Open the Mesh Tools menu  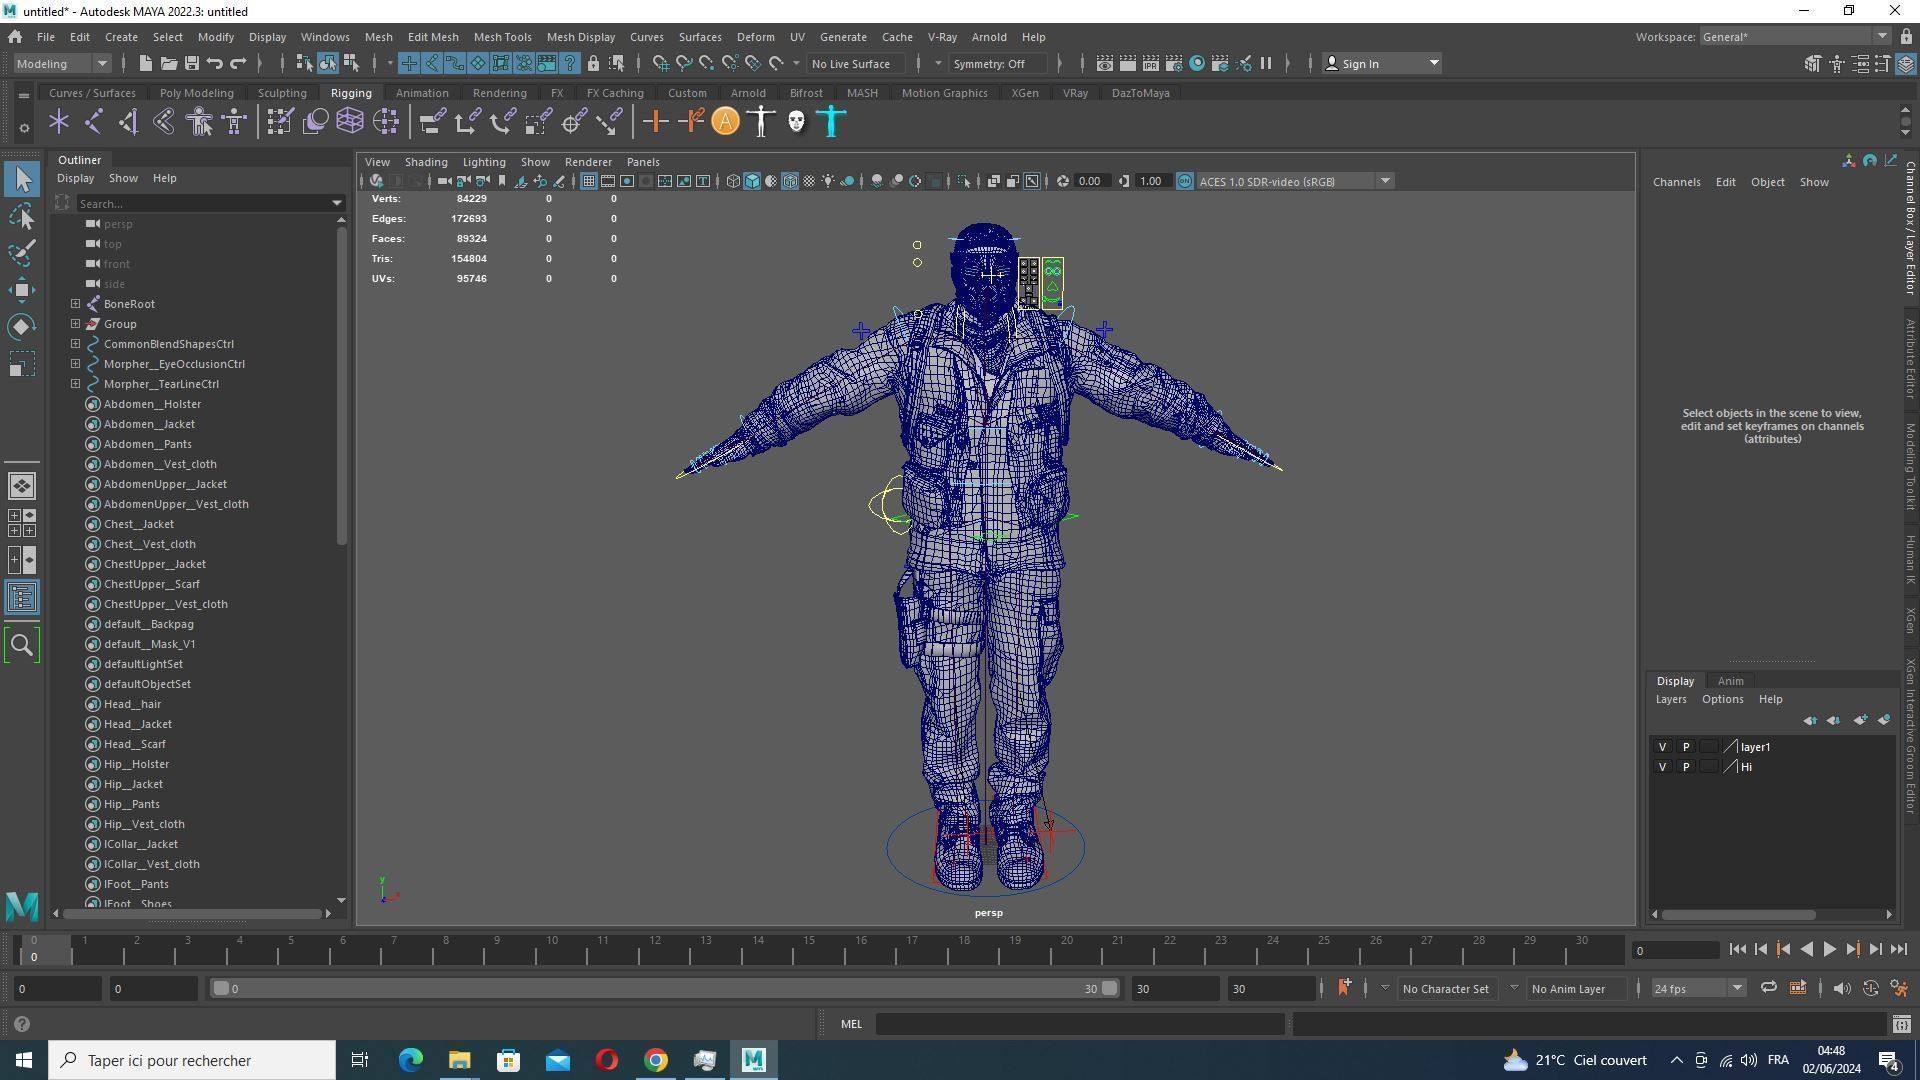pos(502,37)
